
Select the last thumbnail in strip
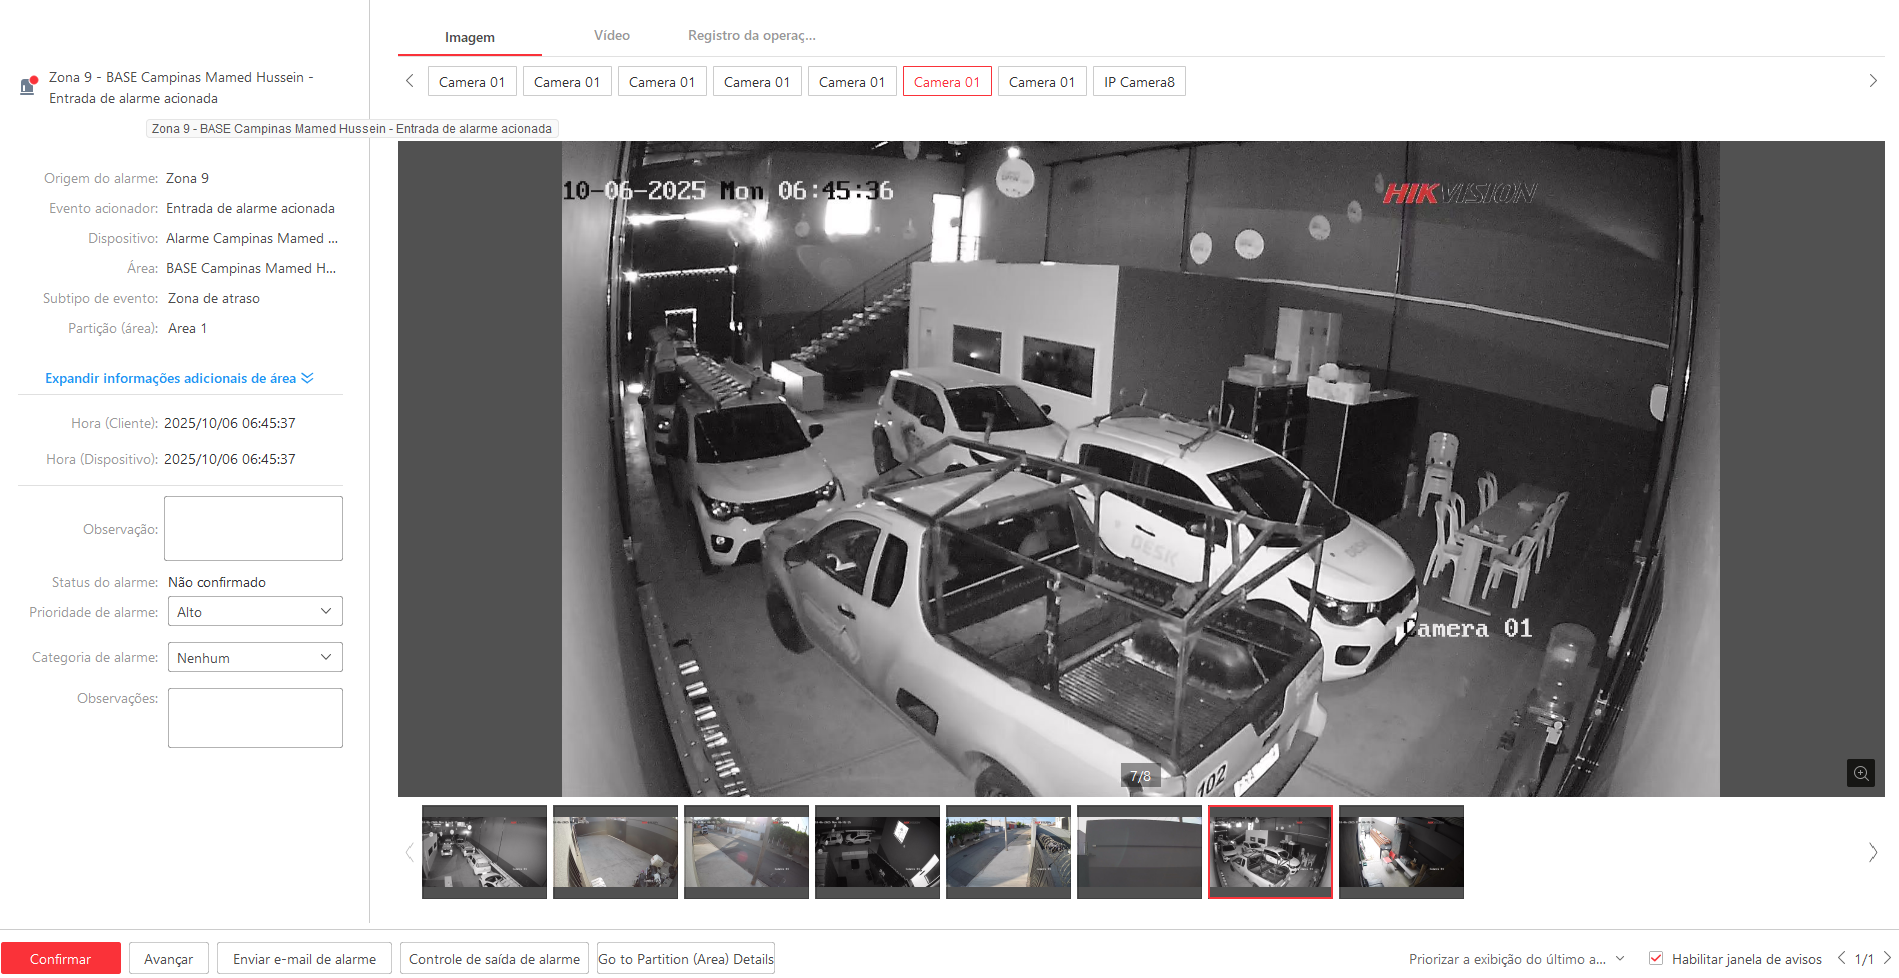tap(1400, 851)
